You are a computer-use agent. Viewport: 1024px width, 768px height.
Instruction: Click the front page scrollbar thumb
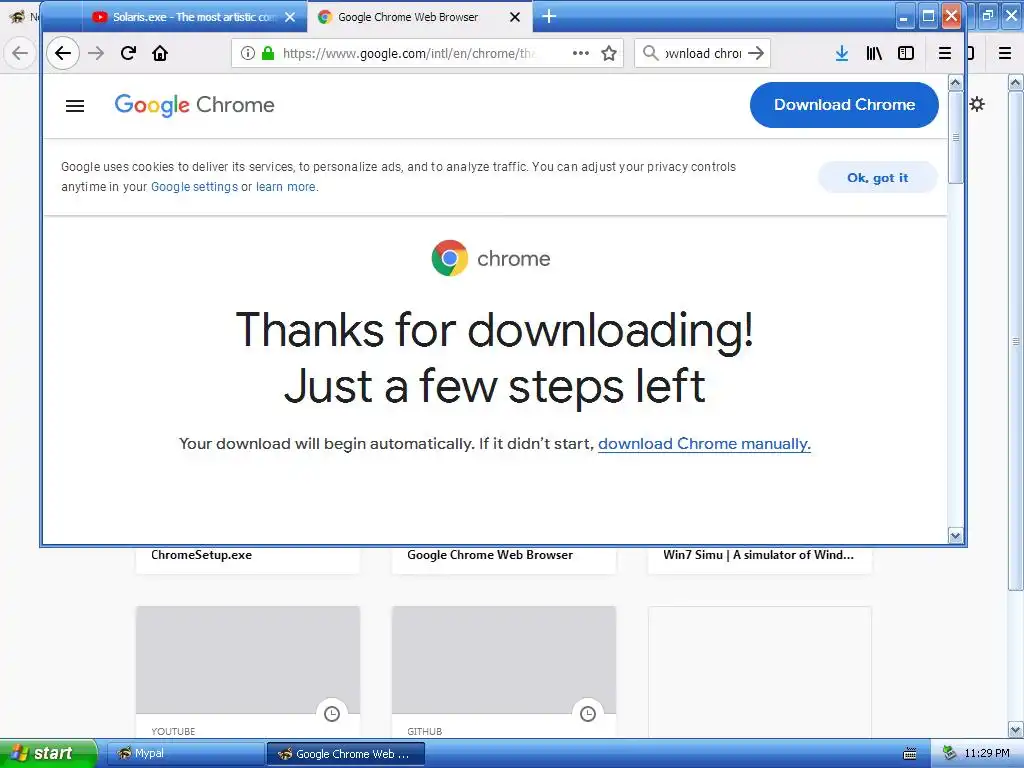pyautogui.click(x=955, y=137)
